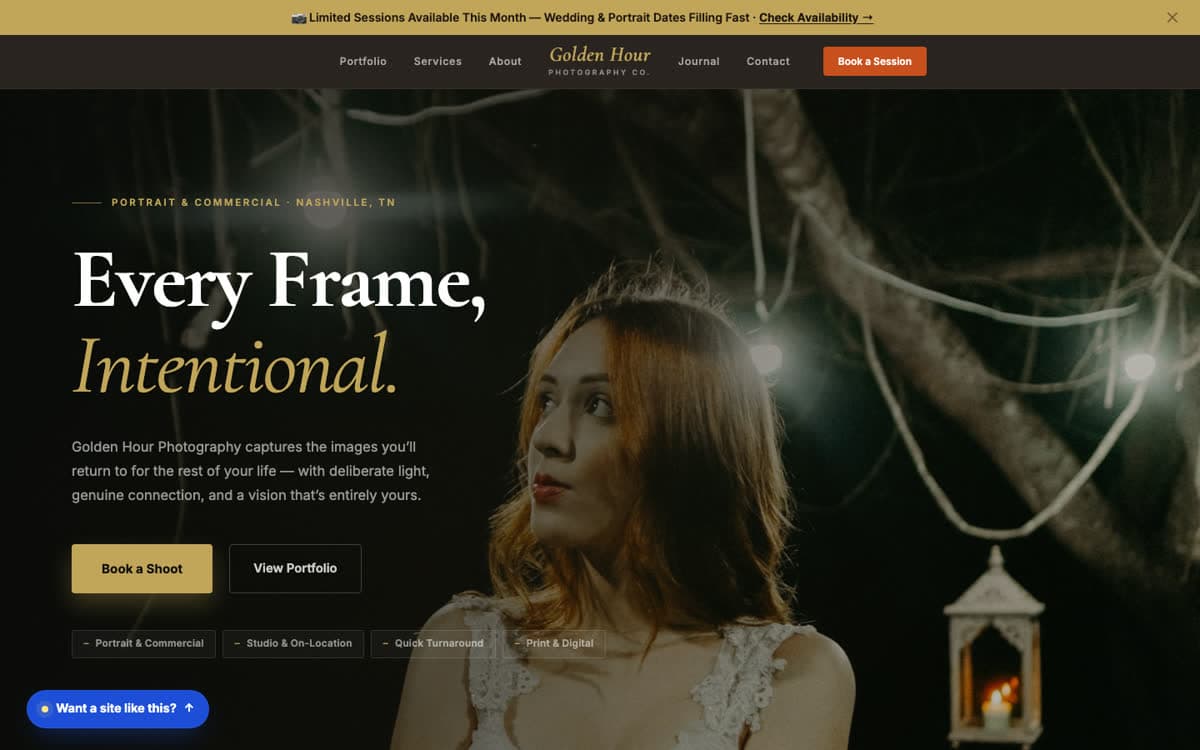Open View Portfolio from the hero

(x=295, y=568)
